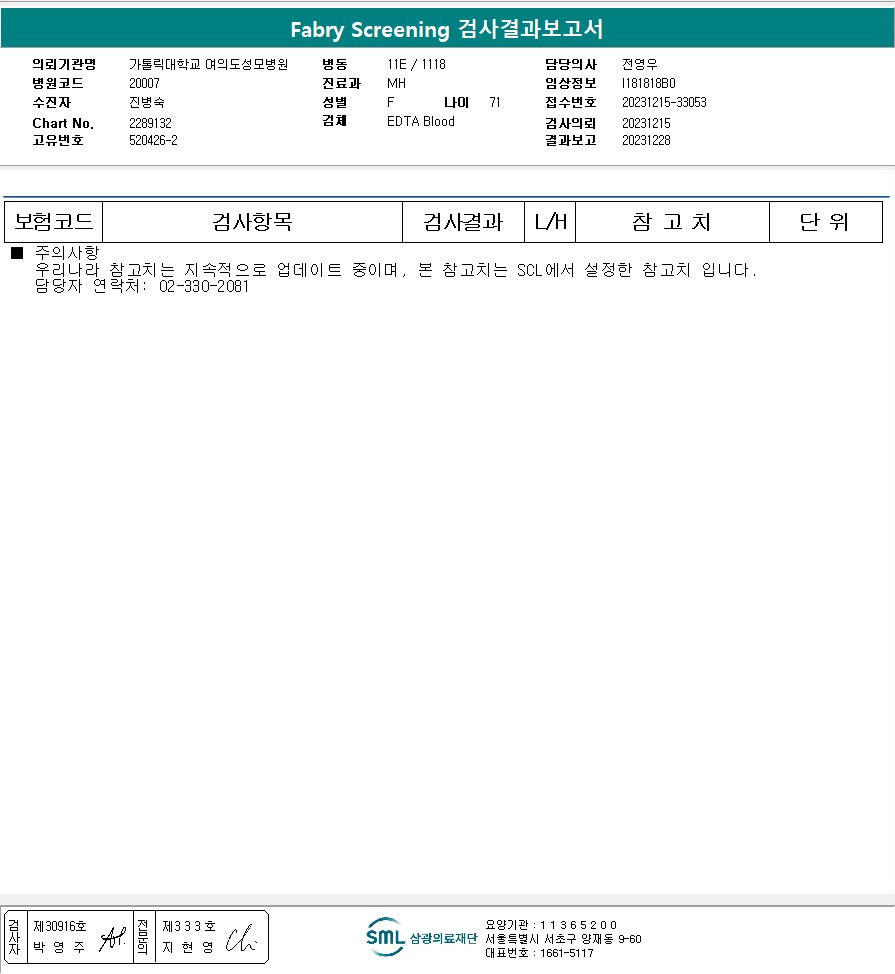Screen dimensions: 895x974
Task: Click the 의뢰기관명 label
Action: [64, 64]
